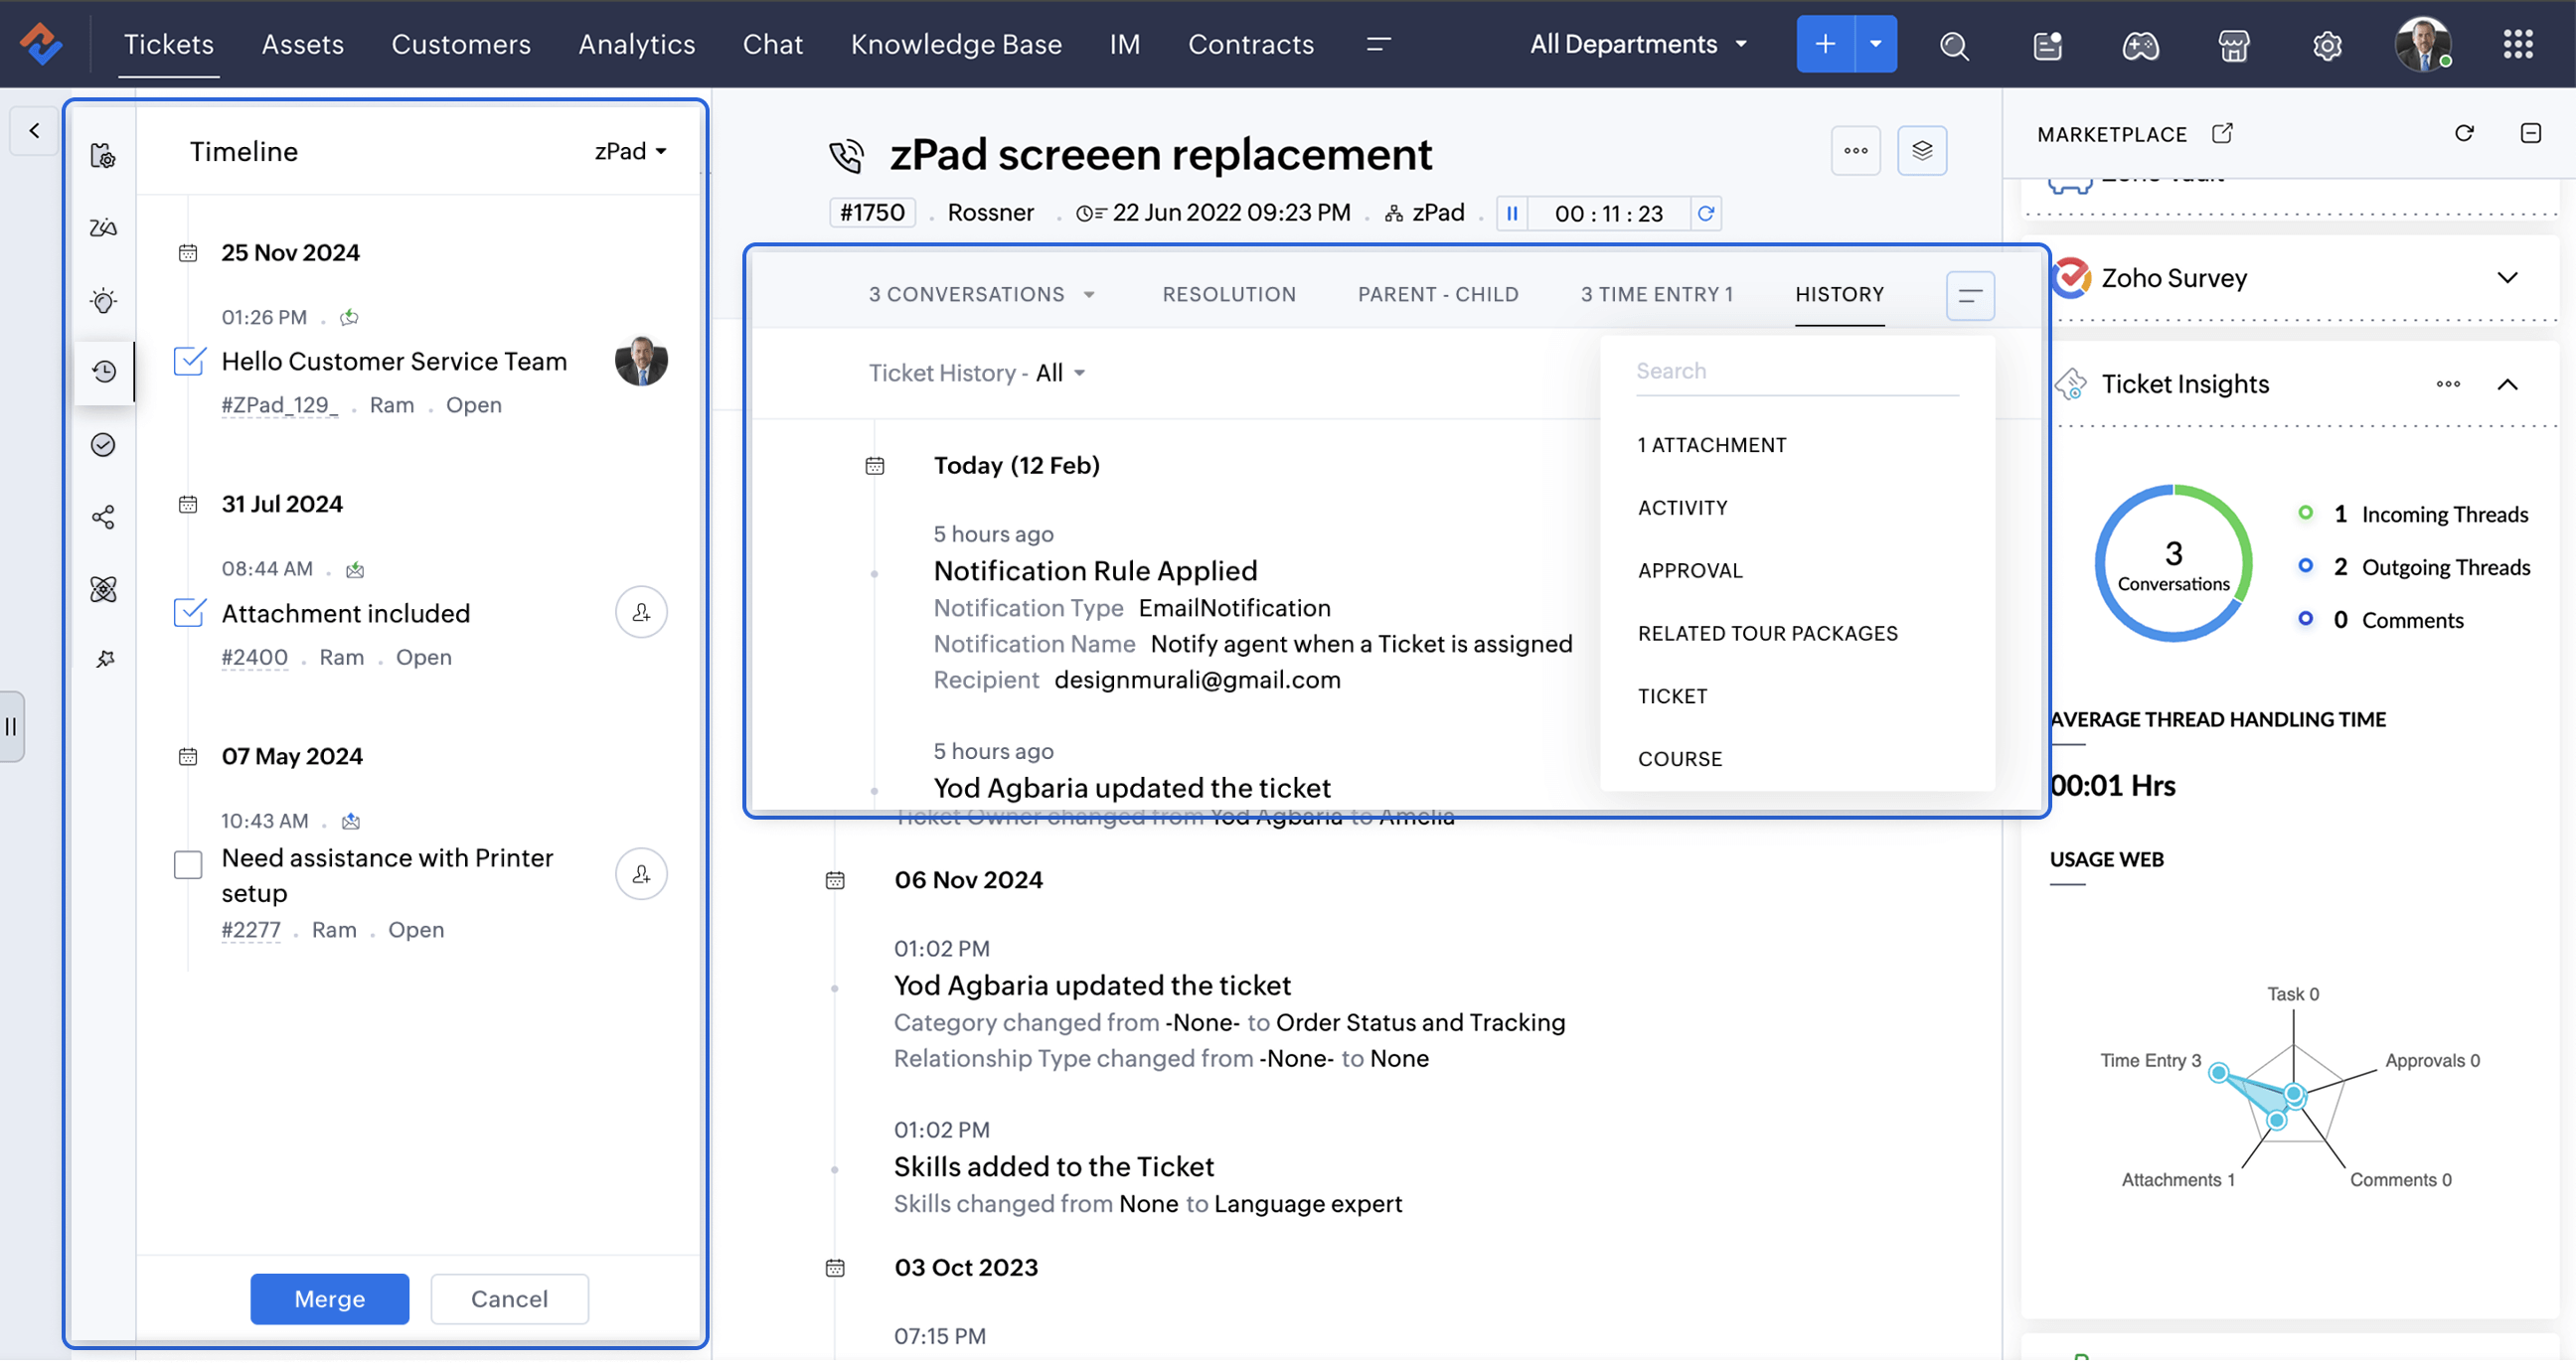Pause the ticket timer
This screenshot has height=1369, width=2576.
click(x=1512, y=213)
